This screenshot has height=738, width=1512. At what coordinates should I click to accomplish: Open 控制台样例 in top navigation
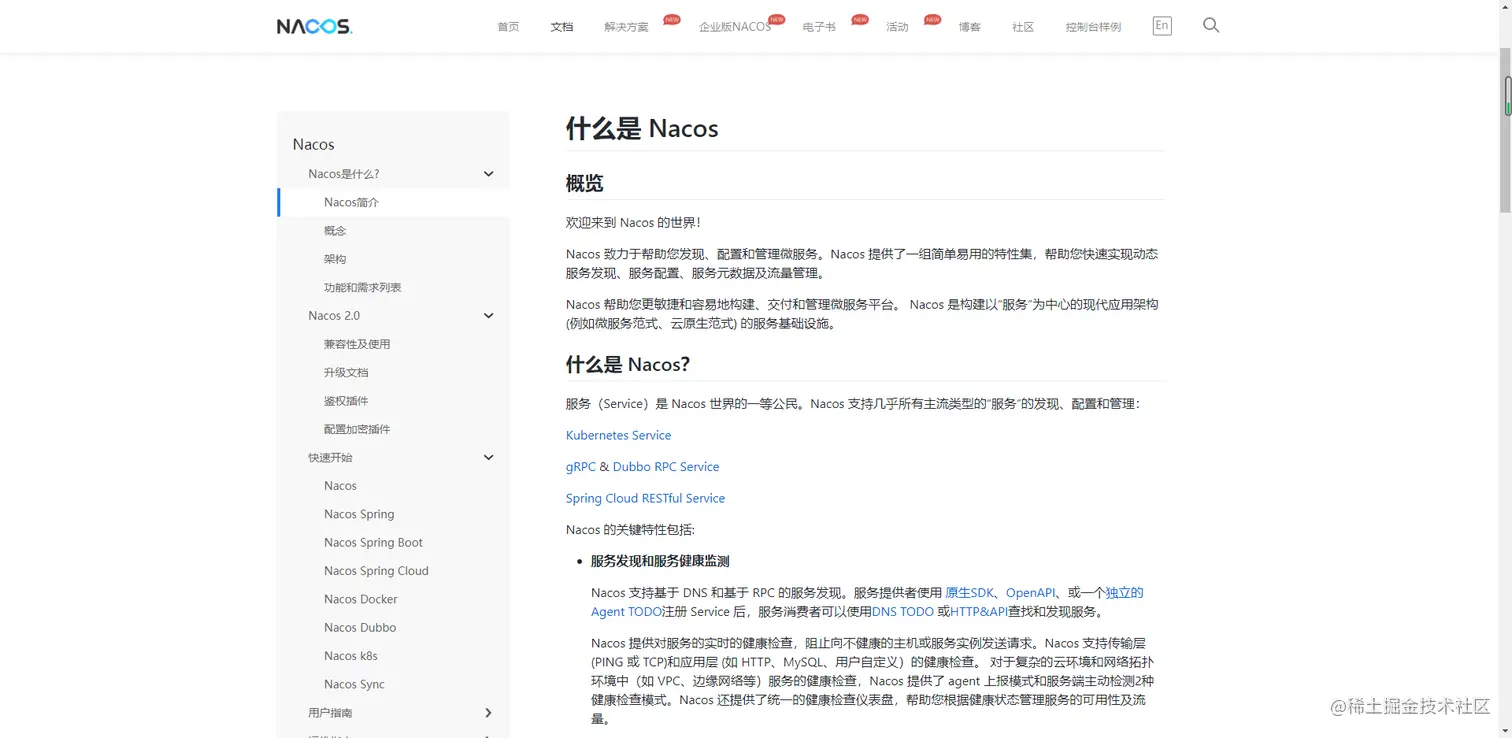pyautogui.click(x=1093, y=27)
